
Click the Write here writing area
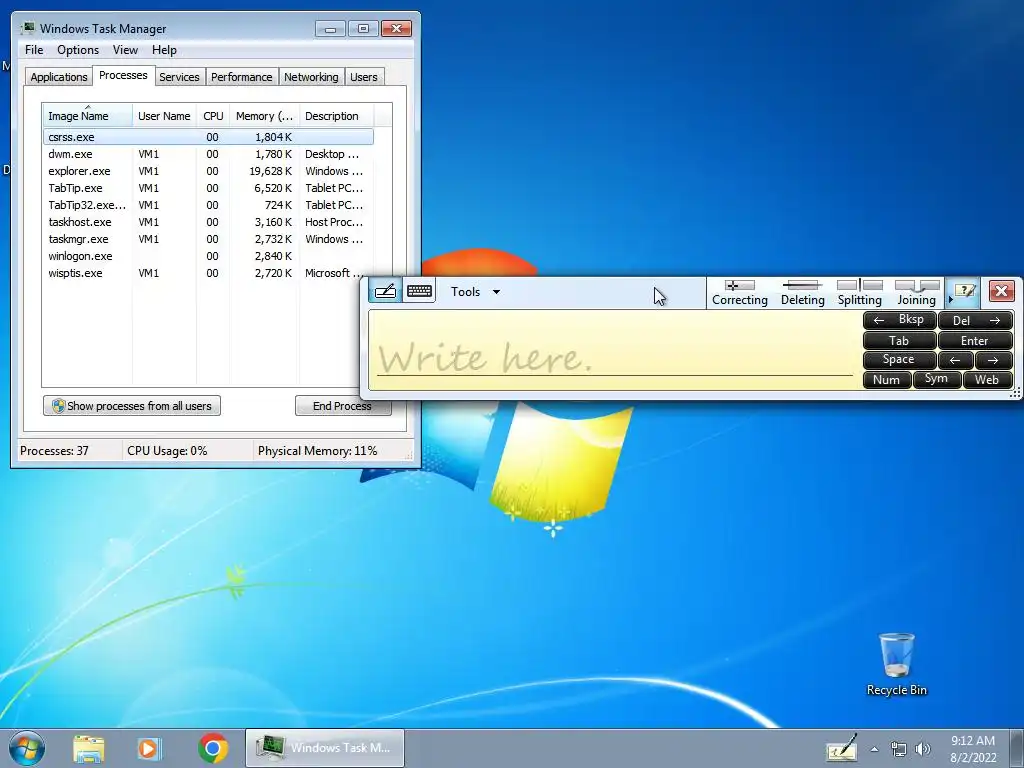[615, 351]
